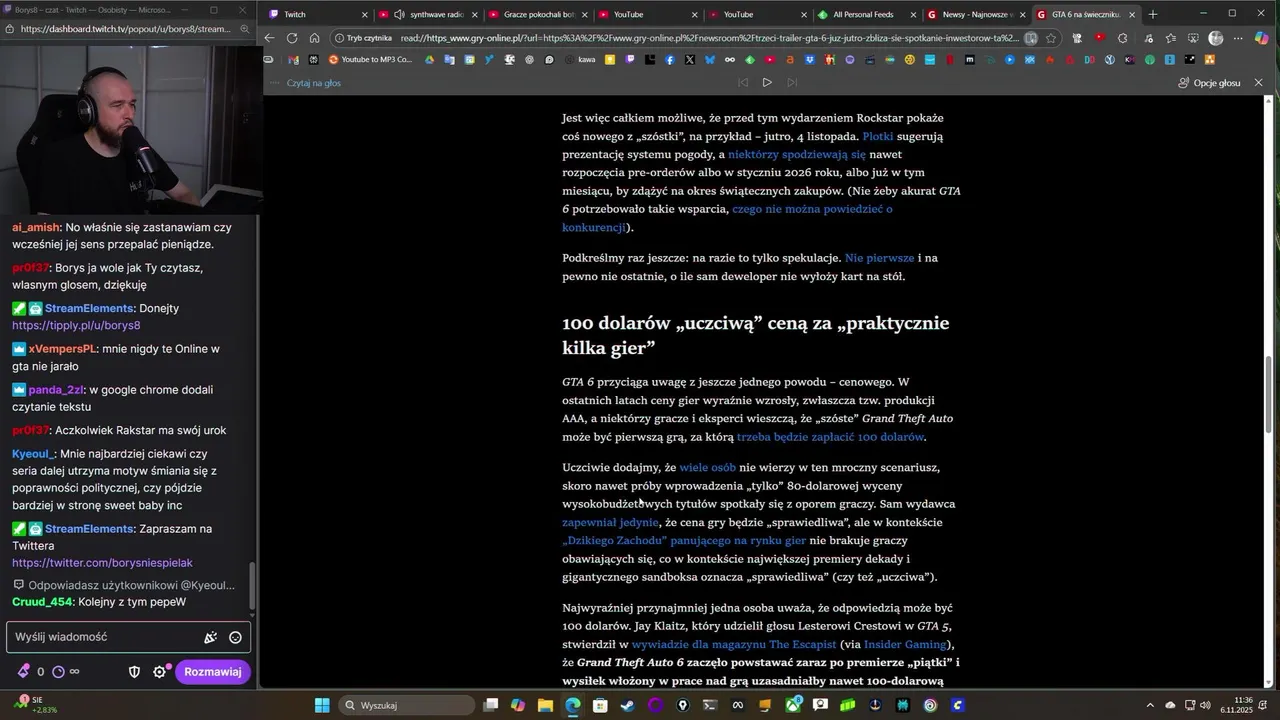This screenshot has height=720, width=1280.
Task: Click the Tryb czytnika reader mode badge
Action: (363, 38)
